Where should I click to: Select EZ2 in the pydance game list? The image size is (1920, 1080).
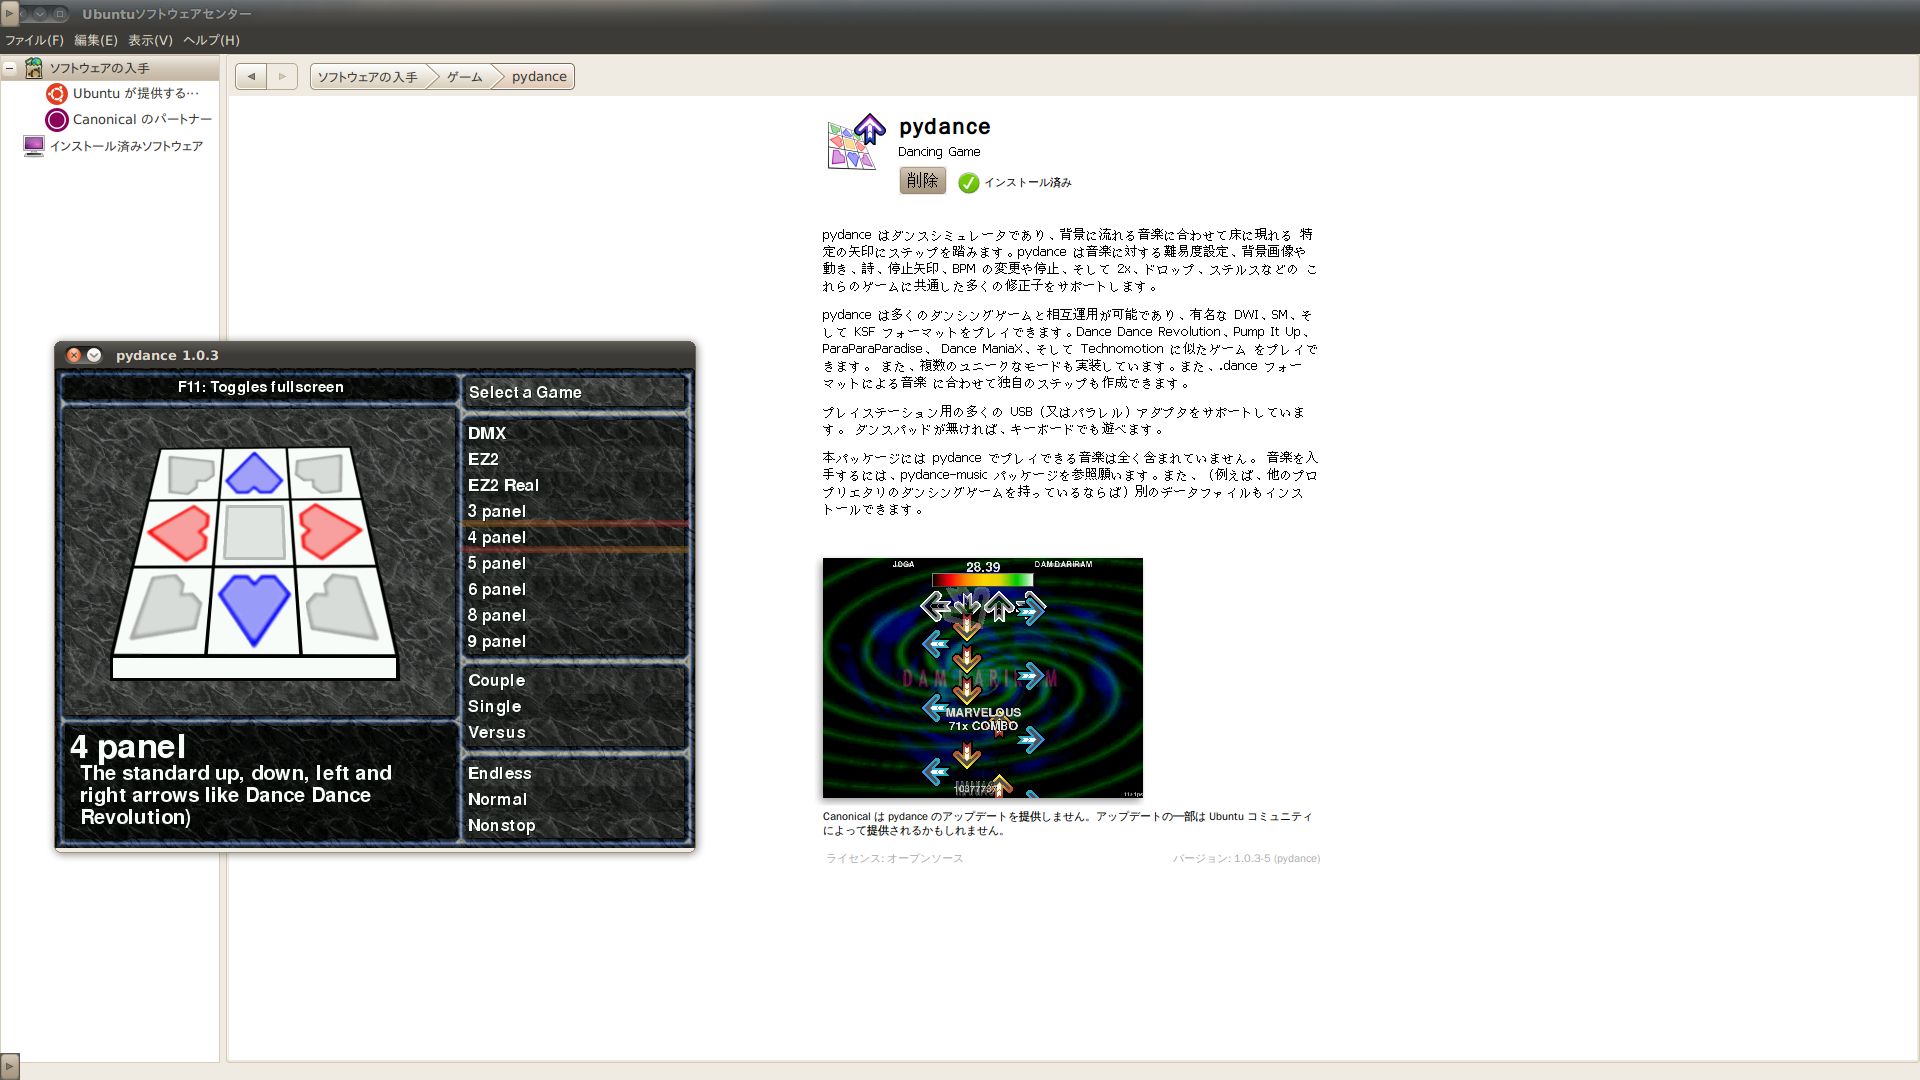click(483, 459)
